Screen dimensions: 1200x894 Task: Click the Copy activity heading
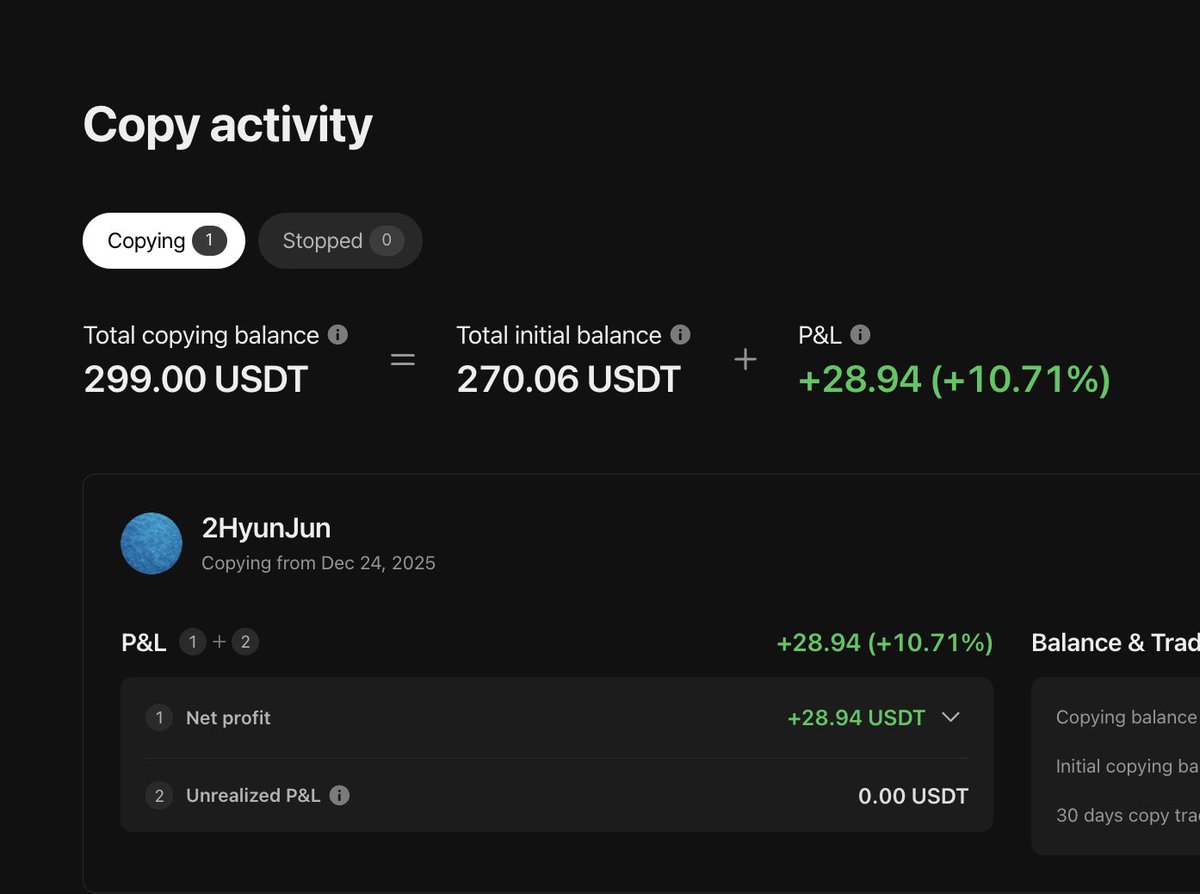click(x=228, y=125)
